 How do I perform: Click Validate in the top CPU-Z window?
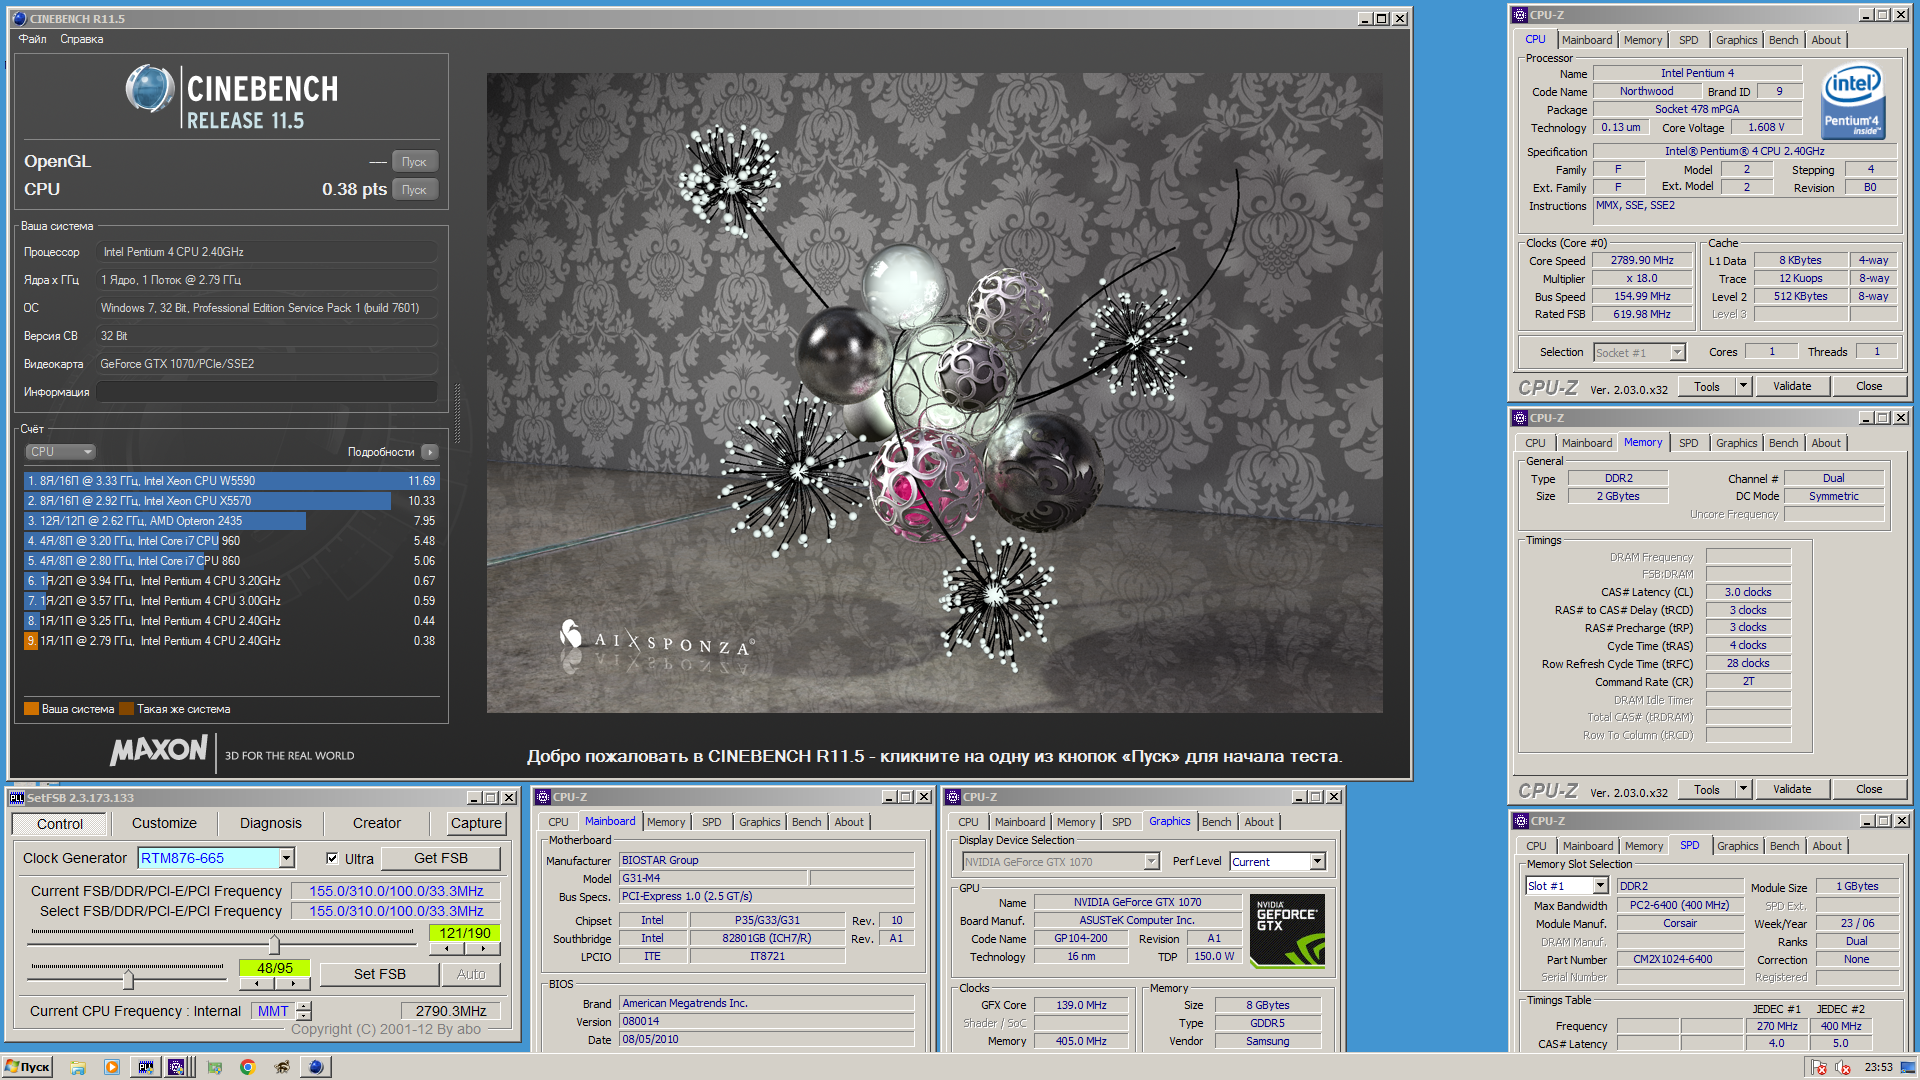1792,386
